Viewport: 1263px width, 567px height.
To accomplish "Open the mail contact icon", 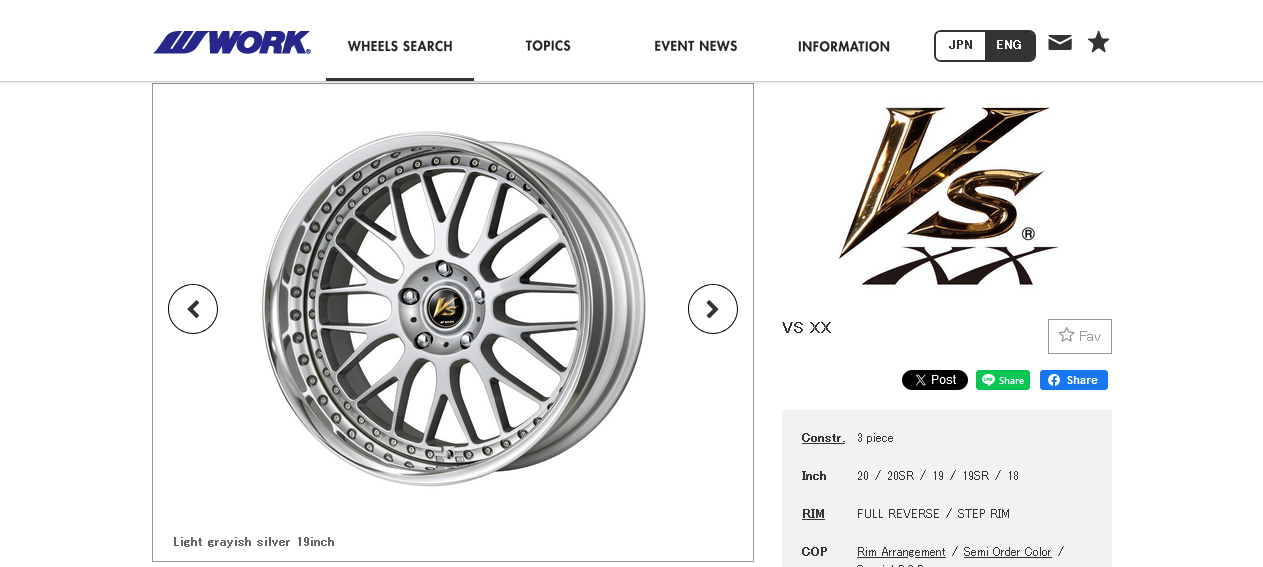I will pyautogui.click(x=1060, y=42).
